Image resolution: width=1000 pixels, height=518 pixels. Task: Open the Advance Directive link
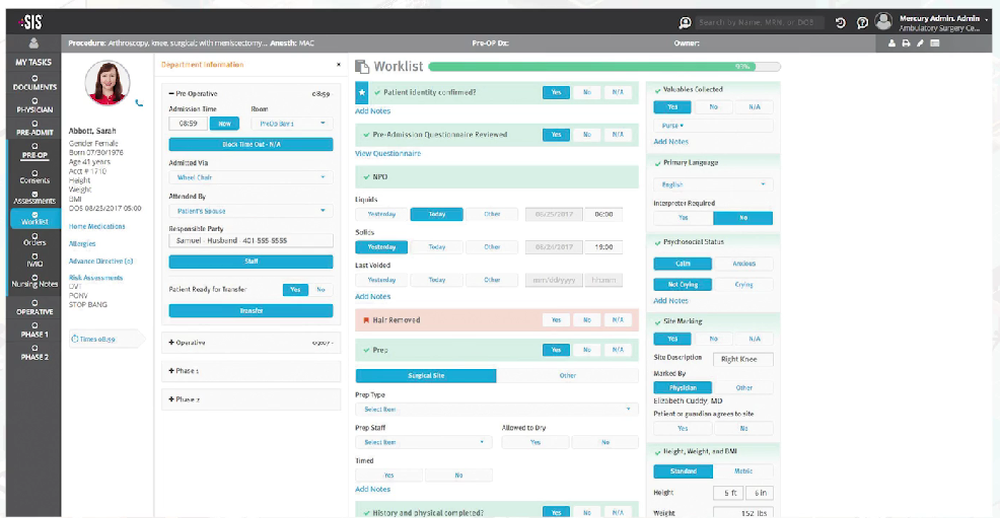(101, 261)
